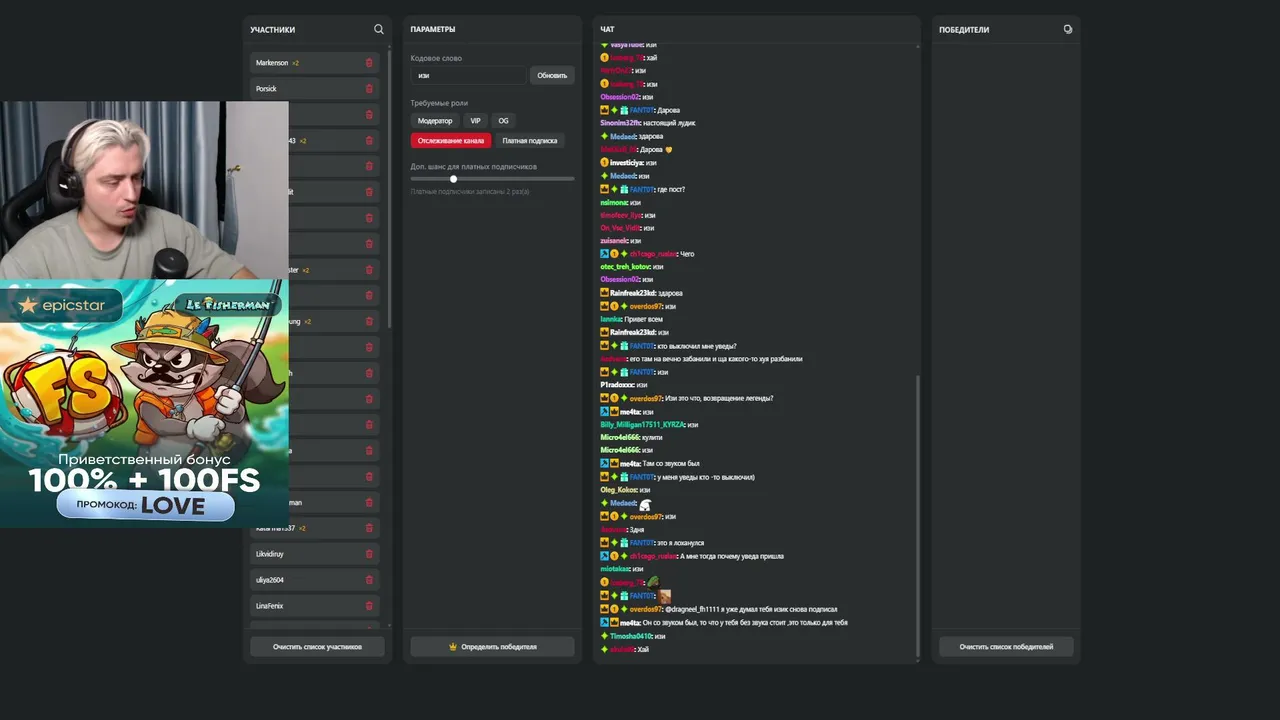Adjust the paid subscriber extra chance slider
1280x720 pixels.
click(x=493, y=179)
